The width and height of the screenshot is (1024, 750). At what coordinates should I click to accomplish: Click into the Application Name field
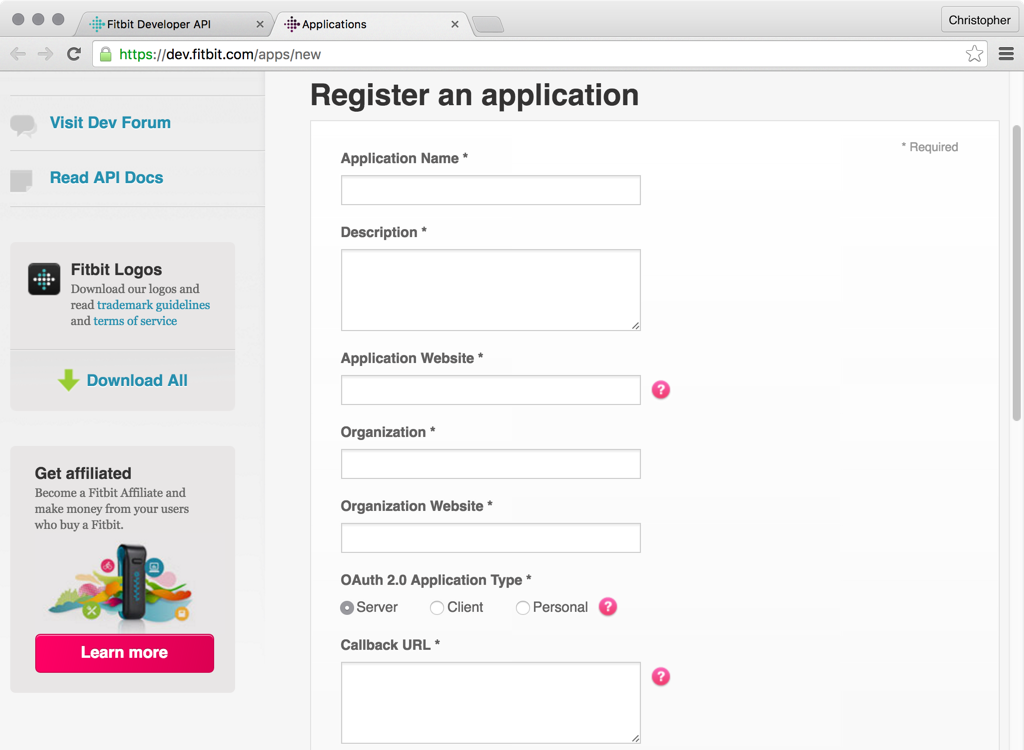tap(490, 190)
